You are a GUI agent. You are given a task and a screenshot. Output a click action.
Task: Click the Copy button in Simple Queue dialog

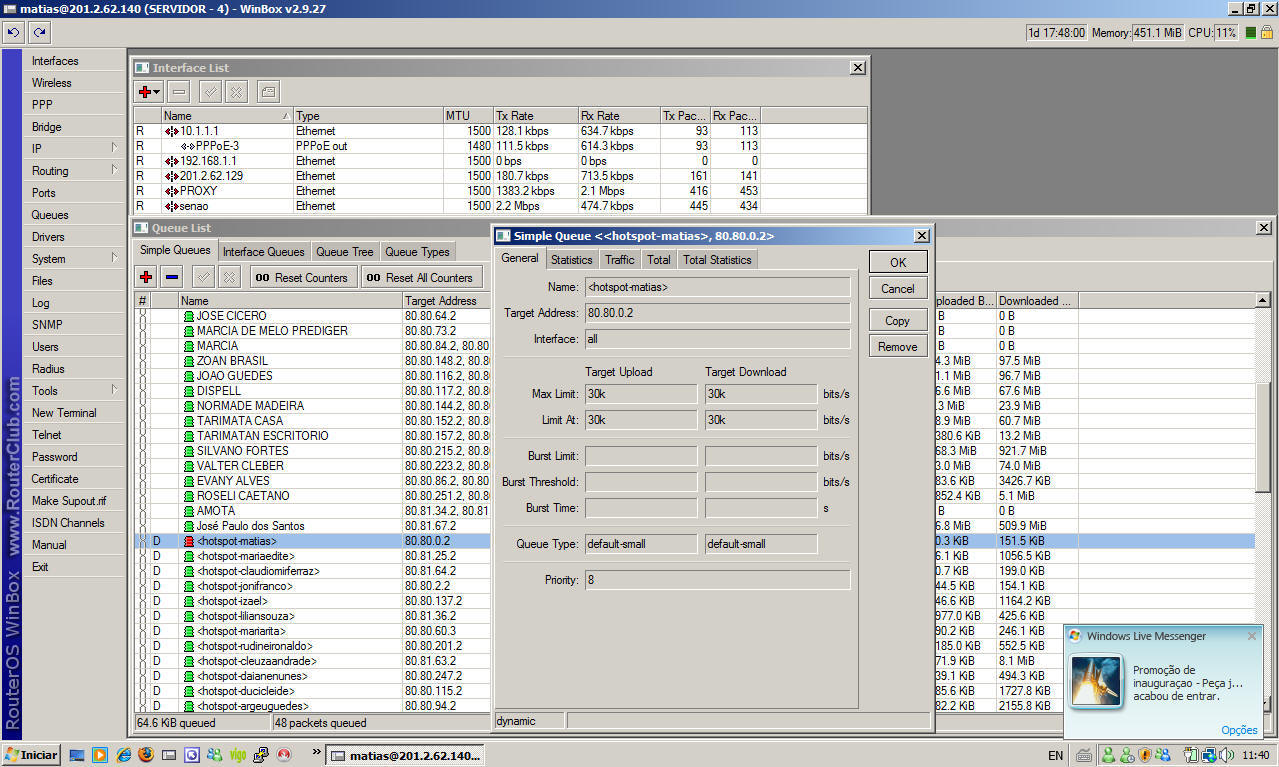point(897,321)
